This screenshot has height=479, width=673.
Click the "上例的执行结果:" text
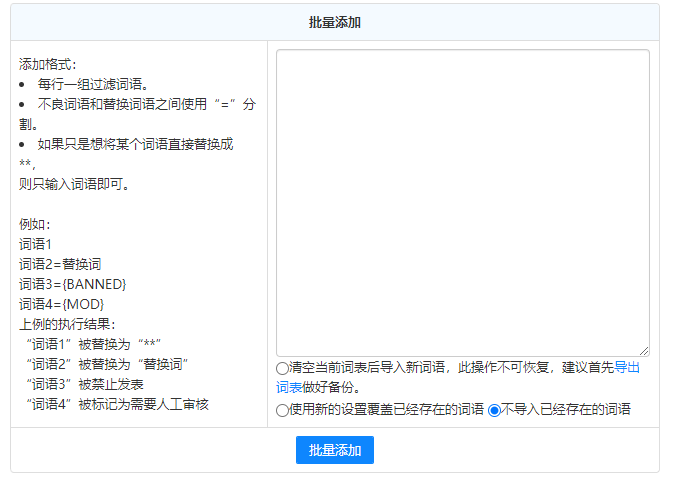coord(67,324)
